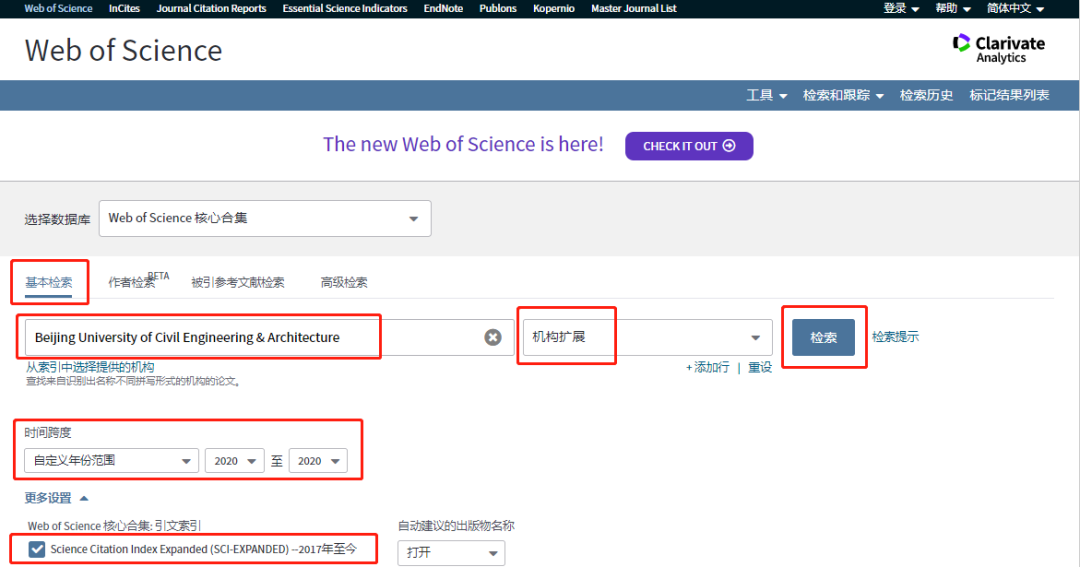The image size is (1080, 567).
Task: Open the 简体中文 language menu
Action: (1015, 8)
